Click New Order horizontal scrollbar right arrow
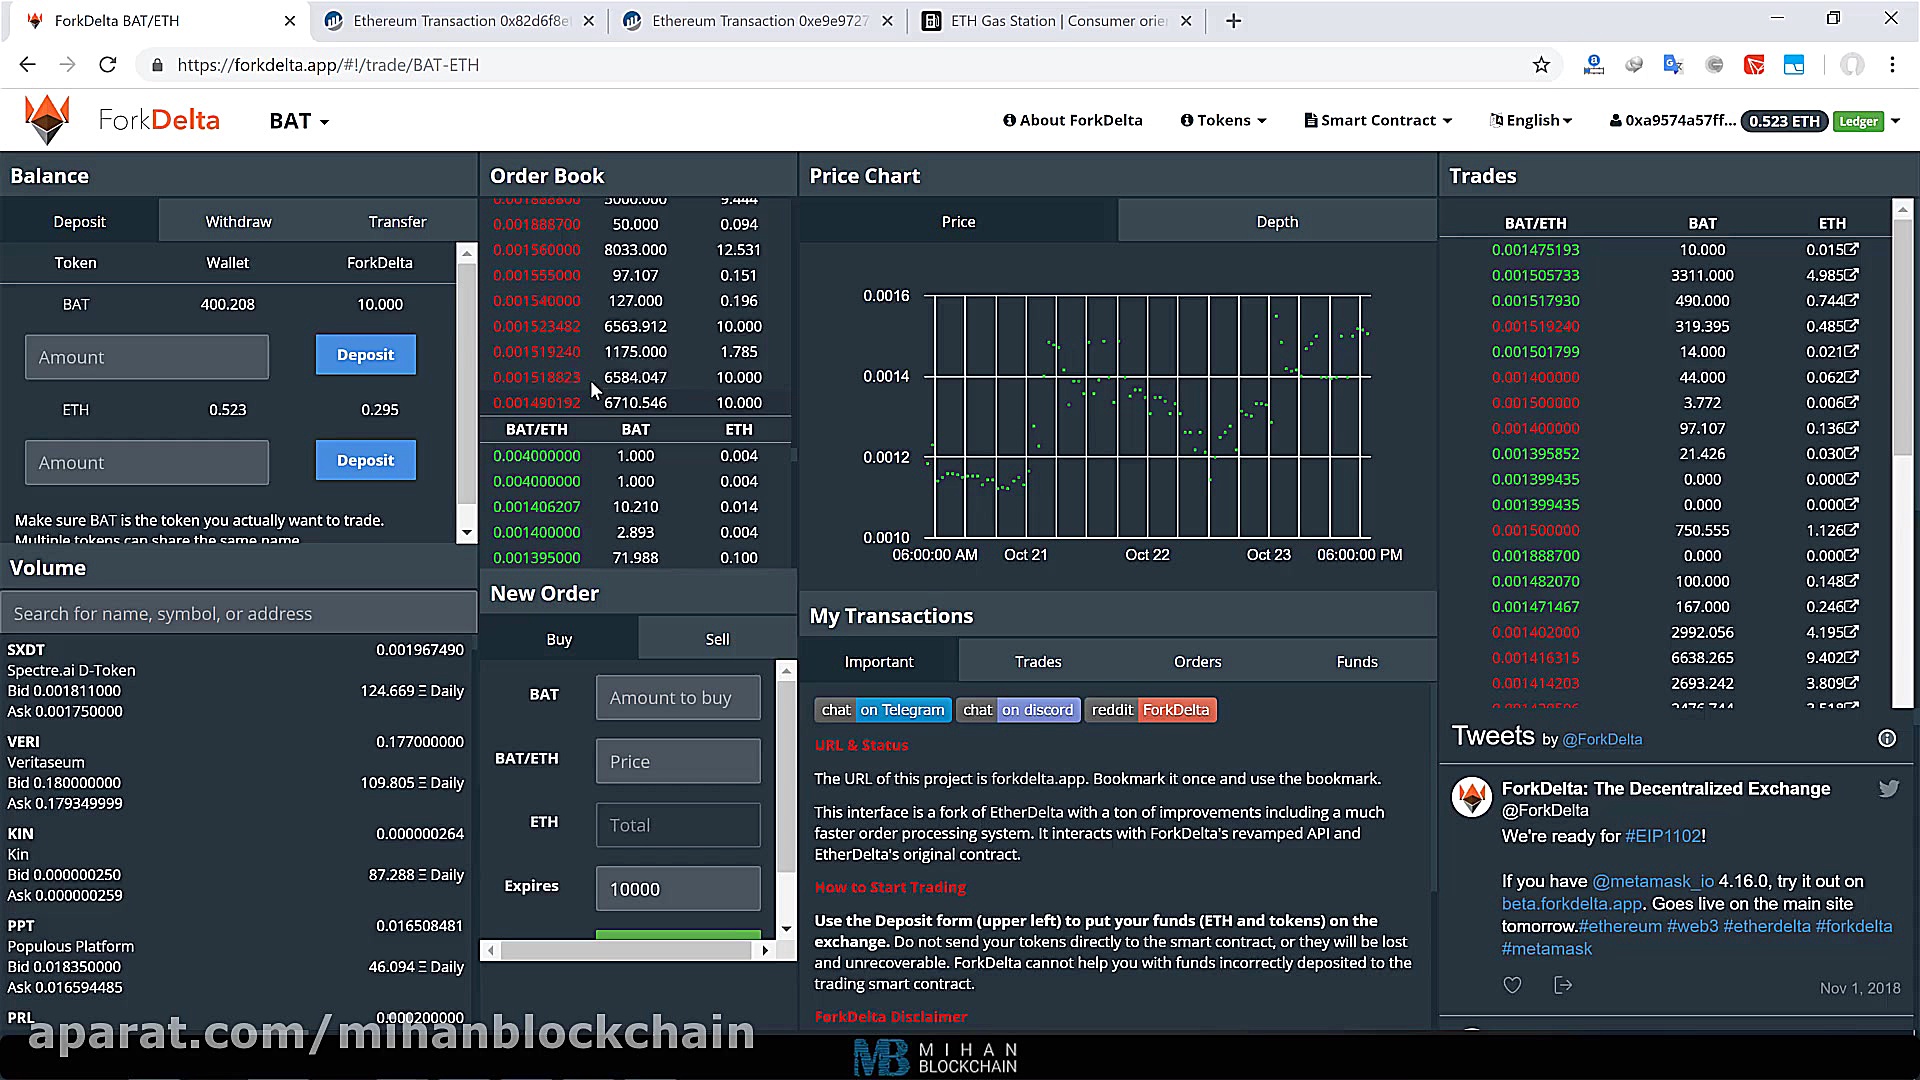1920x1080 pixels. [x=765, y=950]
